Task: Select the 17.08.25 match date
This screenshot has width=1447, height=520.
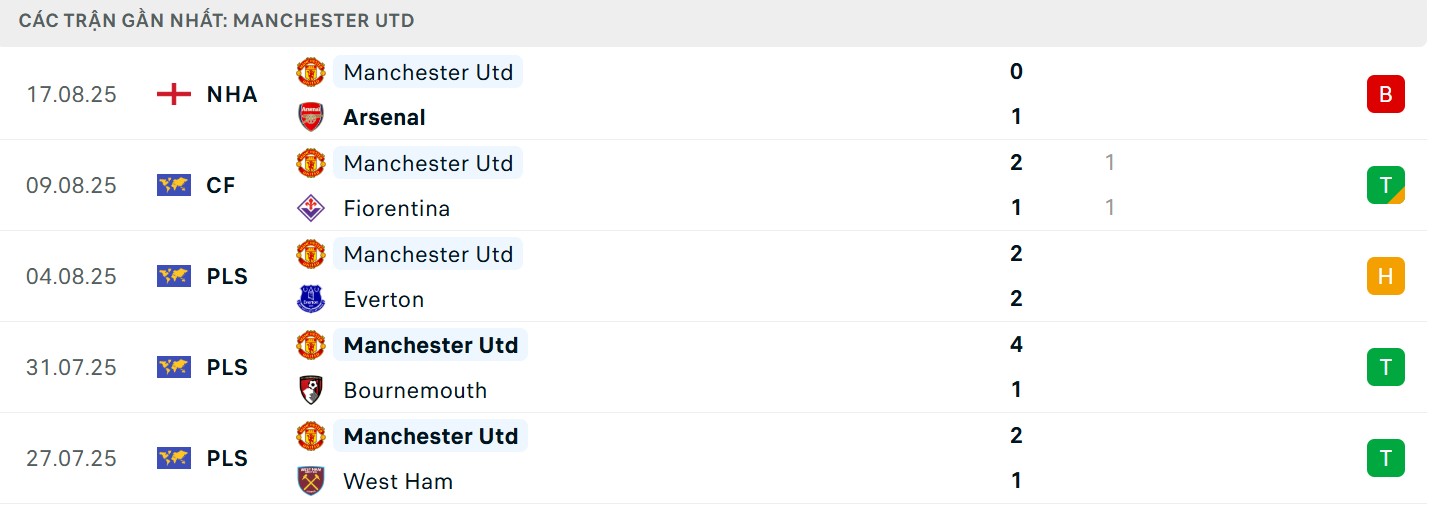Action: 71,94
